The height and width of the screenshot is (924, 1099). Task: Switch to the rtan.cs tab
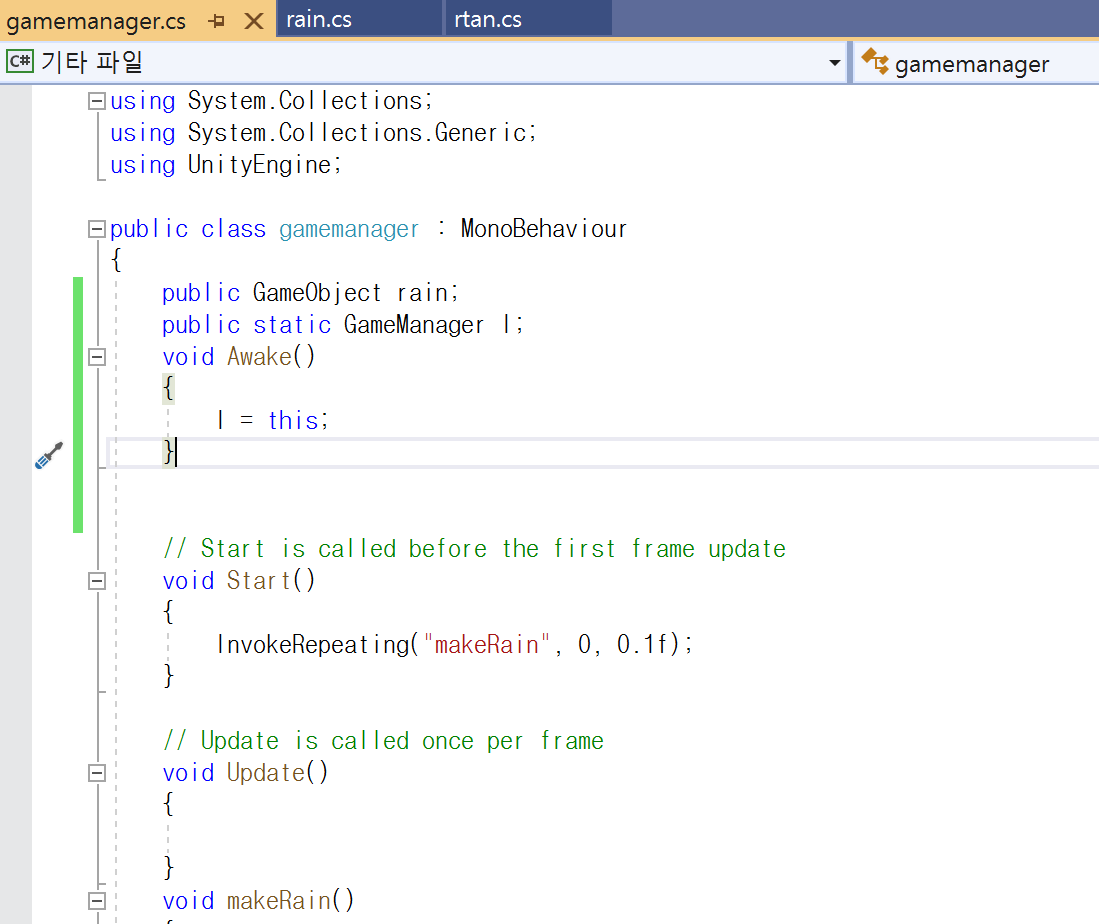click(x=528, y=18)
